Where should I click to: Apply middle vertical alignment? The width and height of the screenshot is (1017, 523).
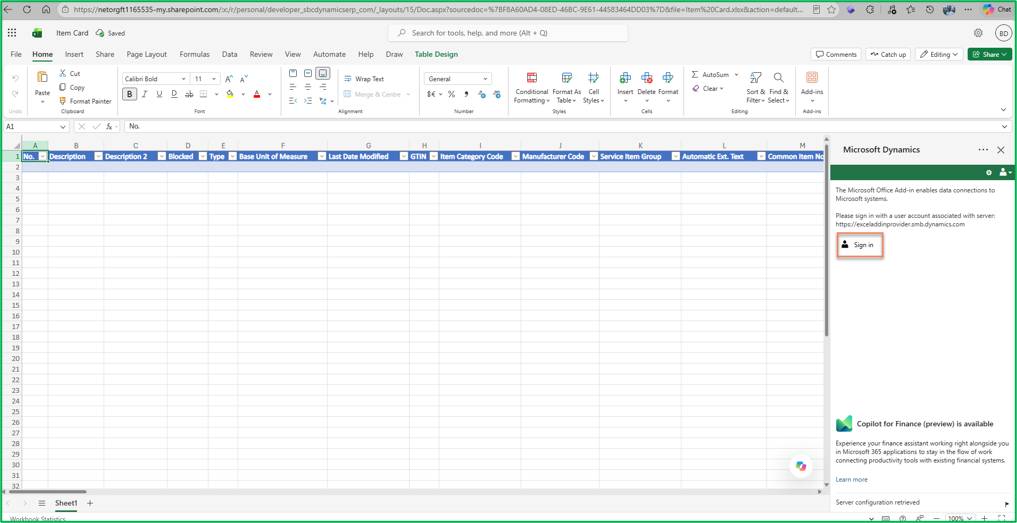tap(308, 73)
